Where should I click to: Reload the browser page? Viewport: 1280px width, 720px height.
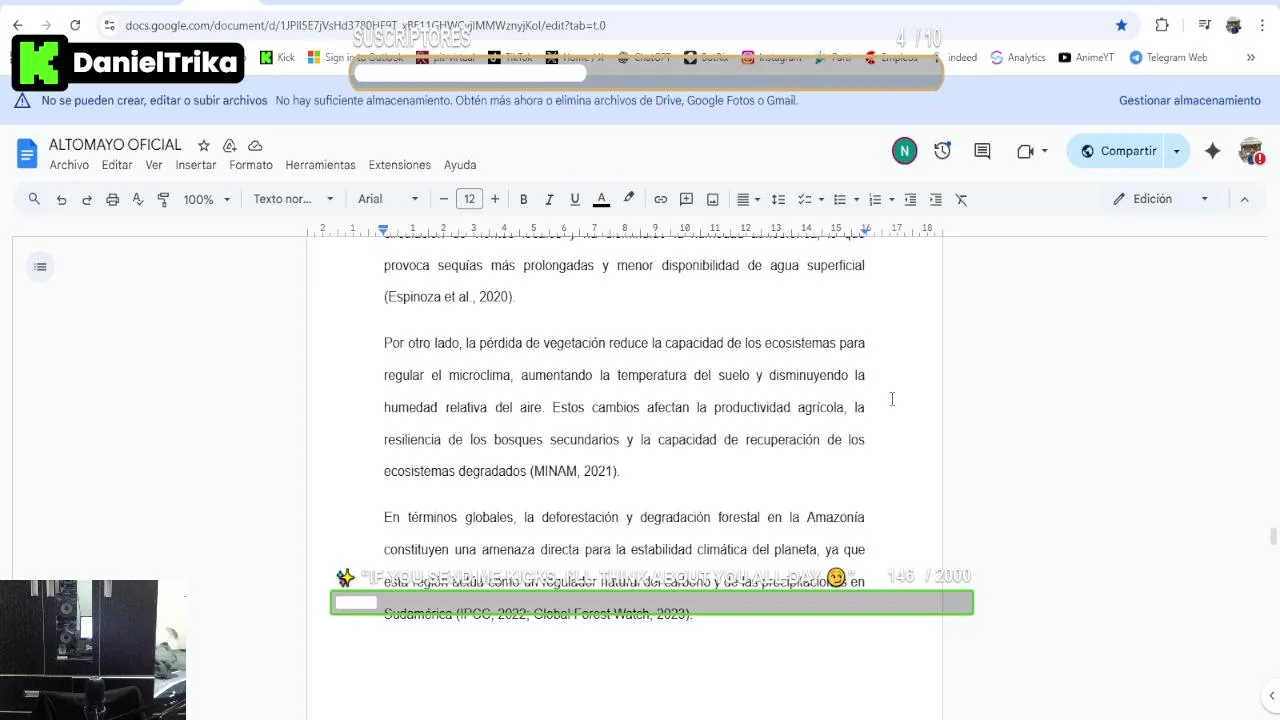tap(75, 25)
